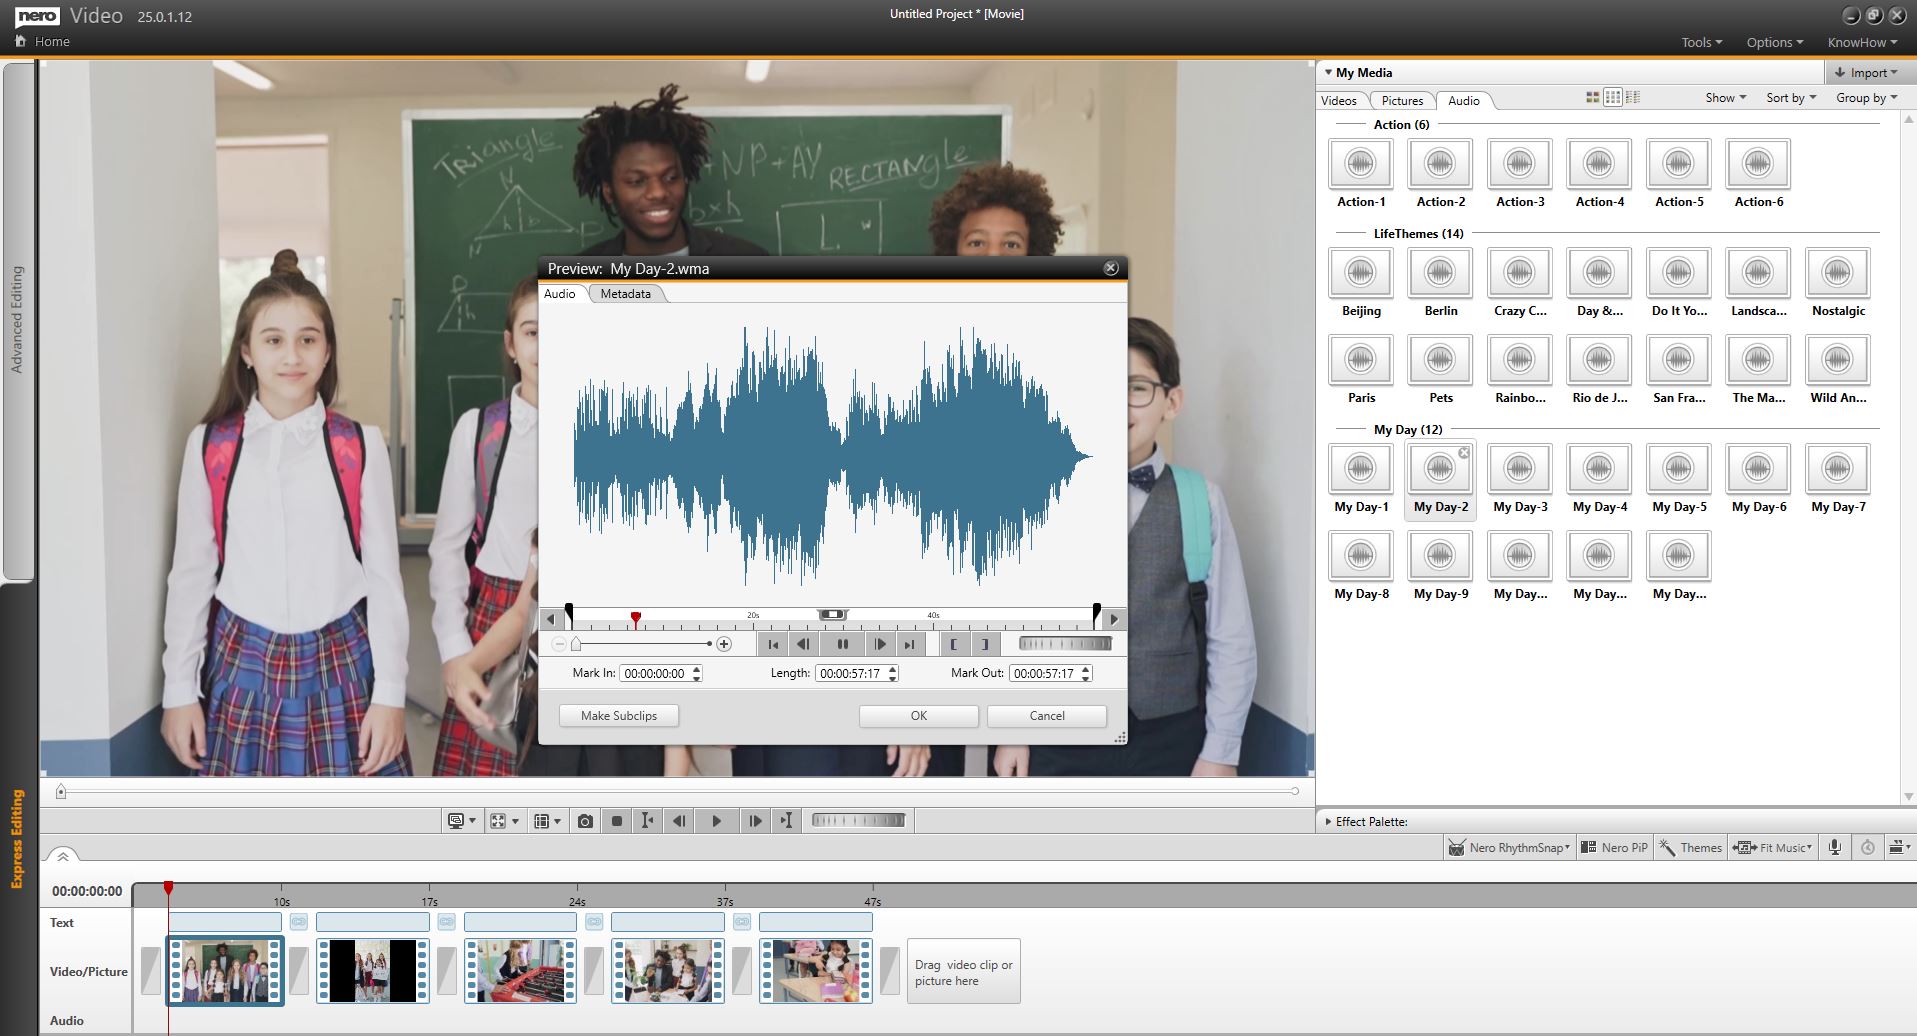Open the Themes magic wand tool
This screenshot has height=1036, width=1917.
pyautogui.click(x=1691, y=847)
